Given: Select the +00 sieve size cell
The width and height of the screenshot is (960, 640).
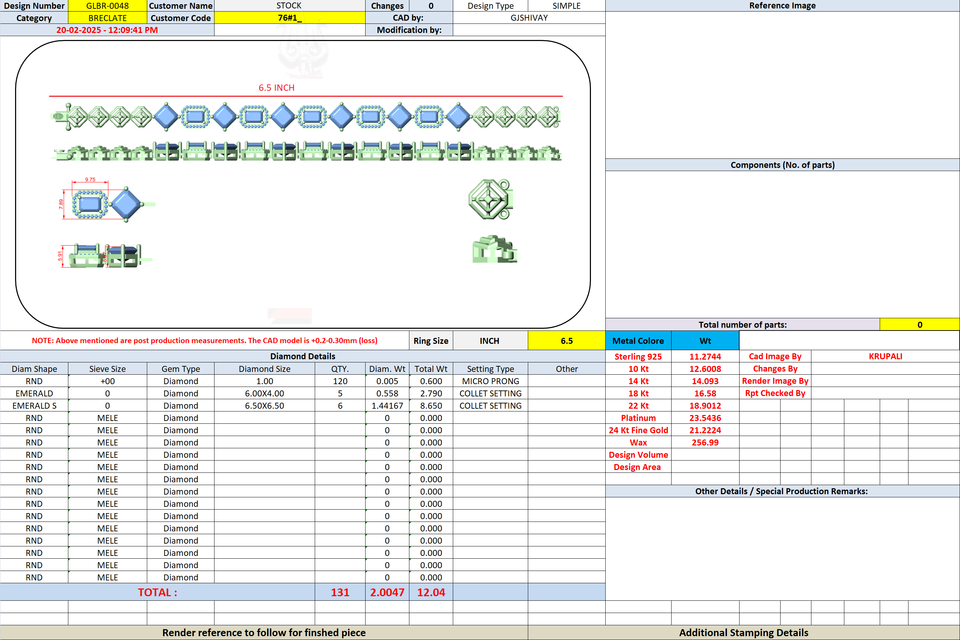Looking at the screenshot, I should click(x=108, y=381).
